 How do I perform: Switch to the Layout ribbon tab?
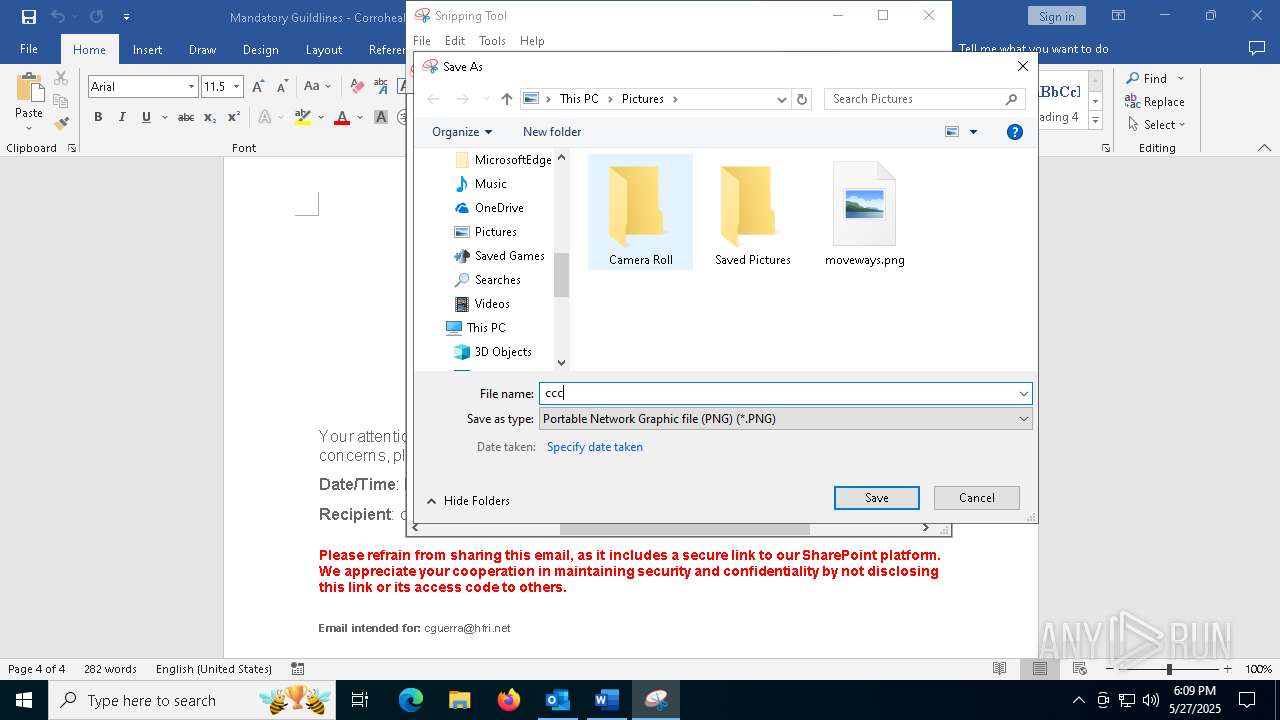[x=323, y=49]
